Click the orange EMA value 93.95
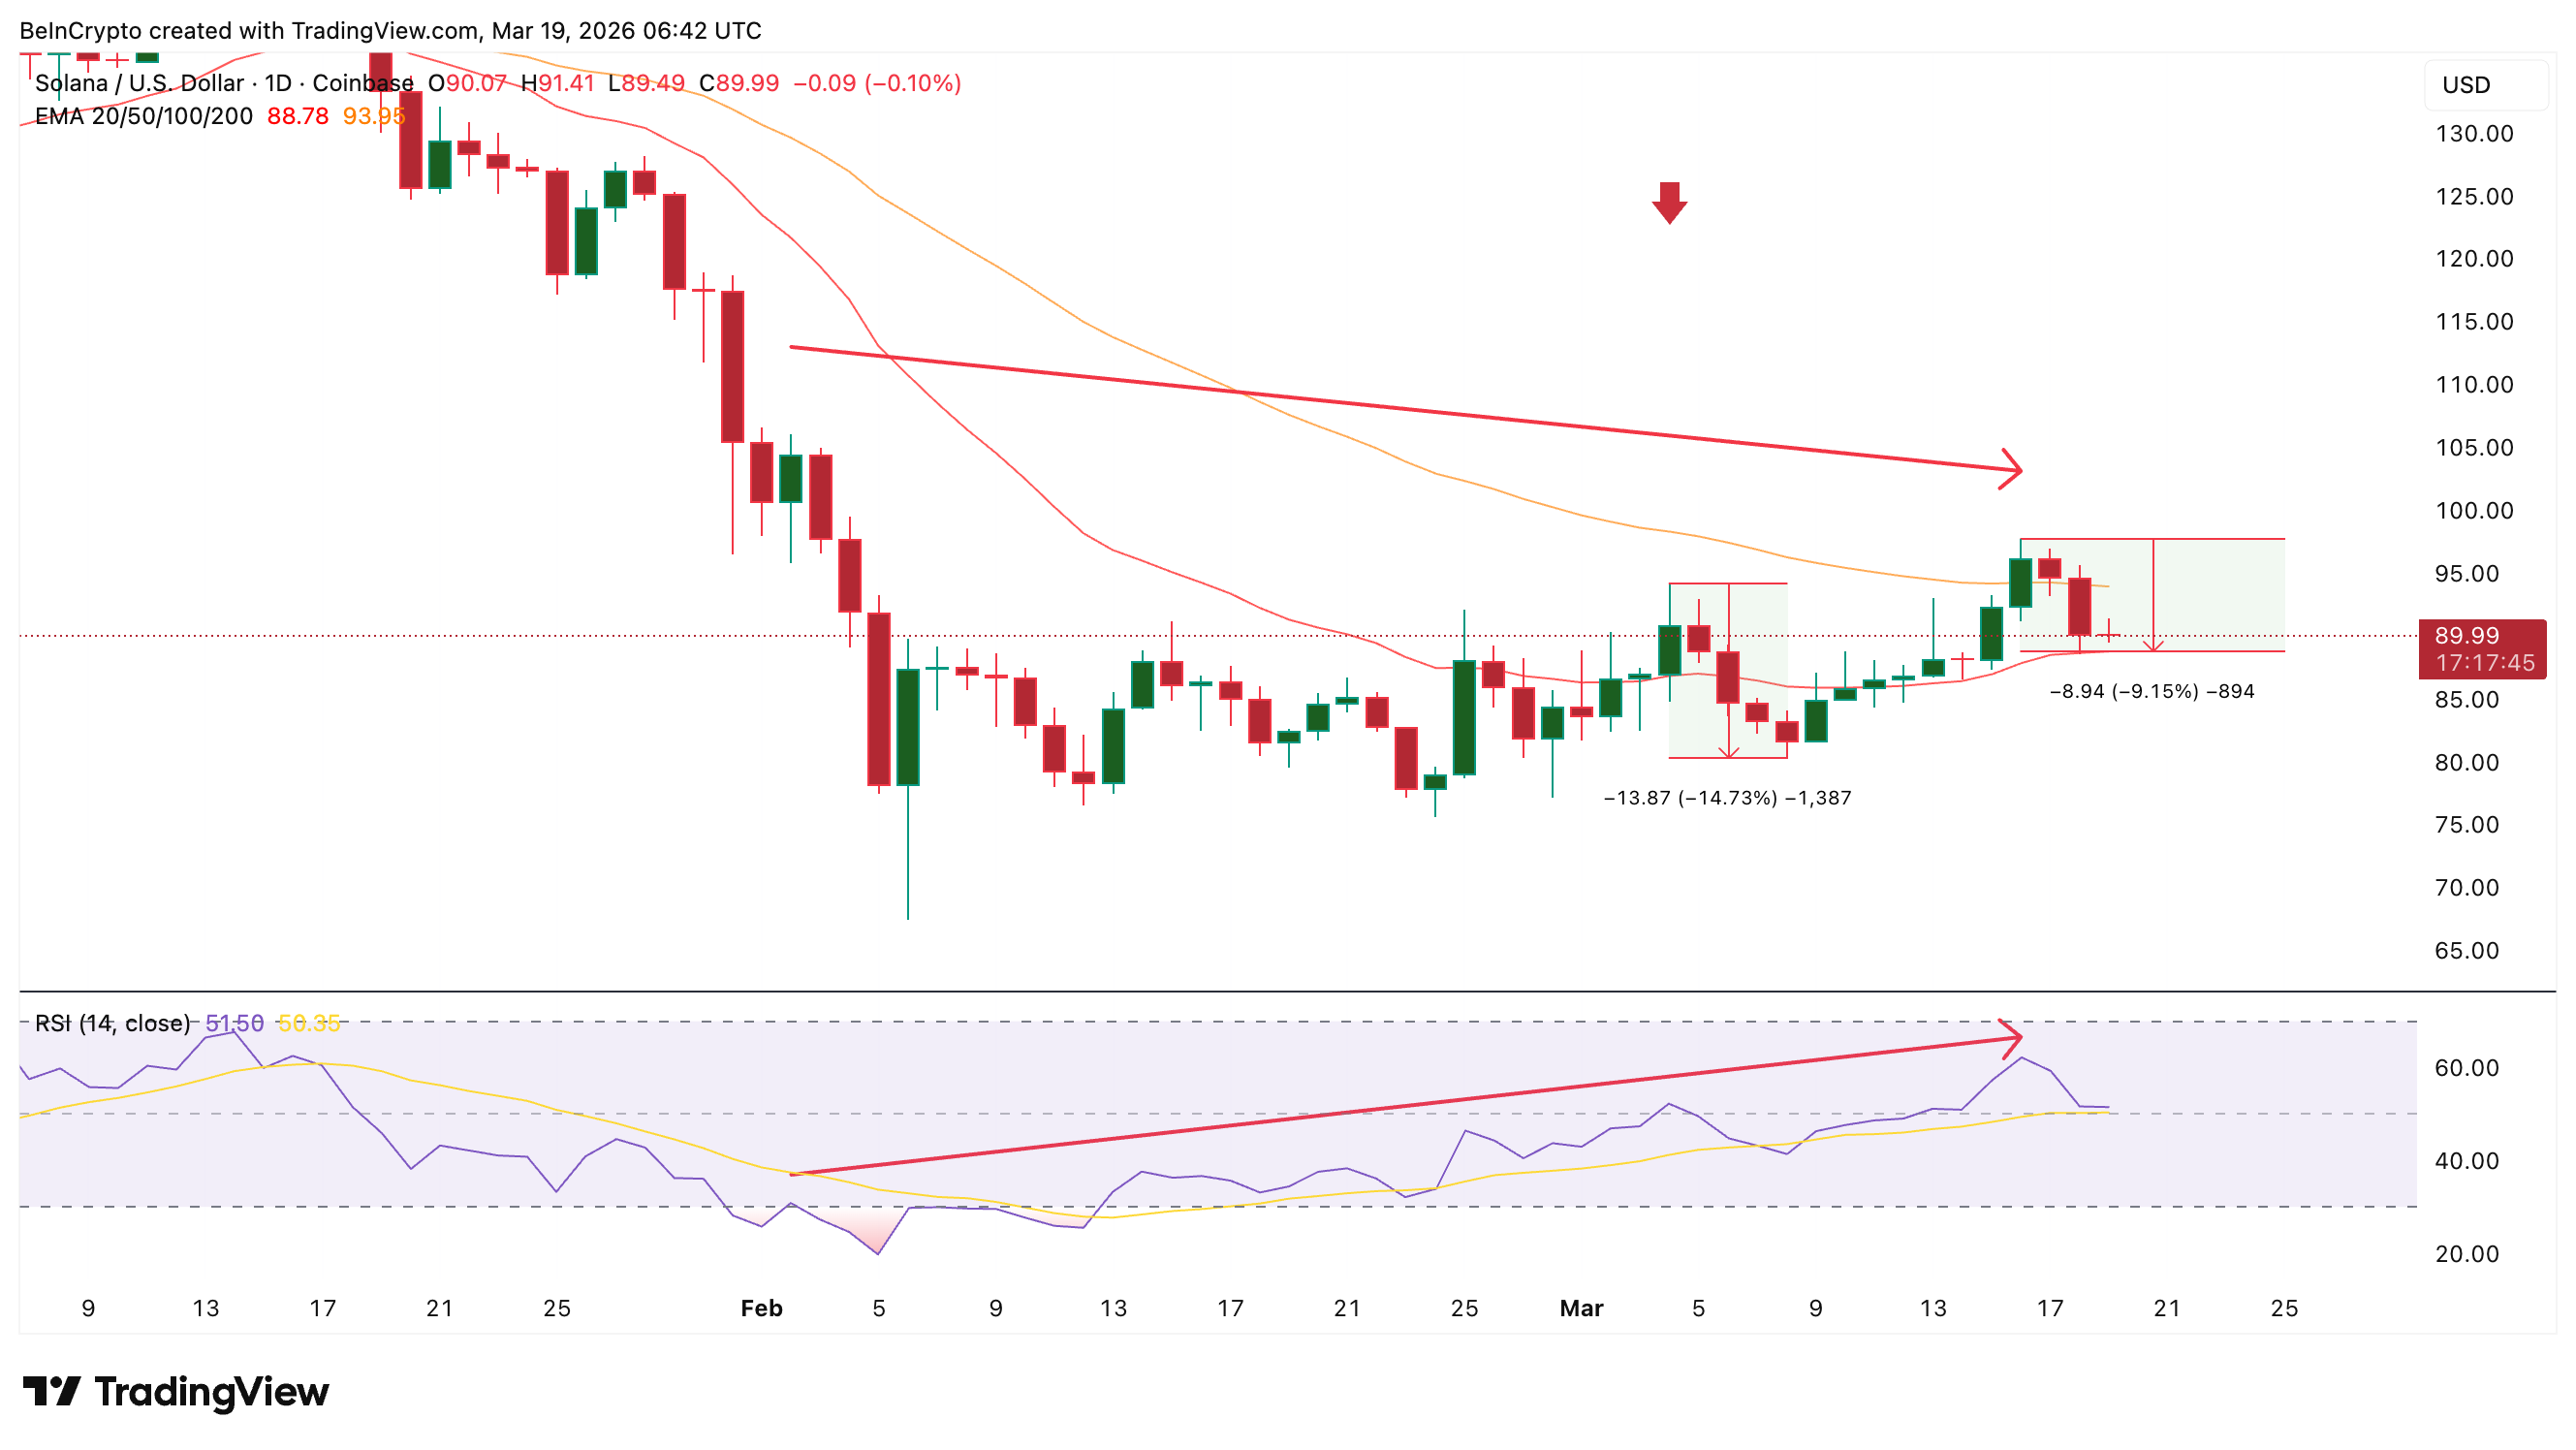 point(373,116)
